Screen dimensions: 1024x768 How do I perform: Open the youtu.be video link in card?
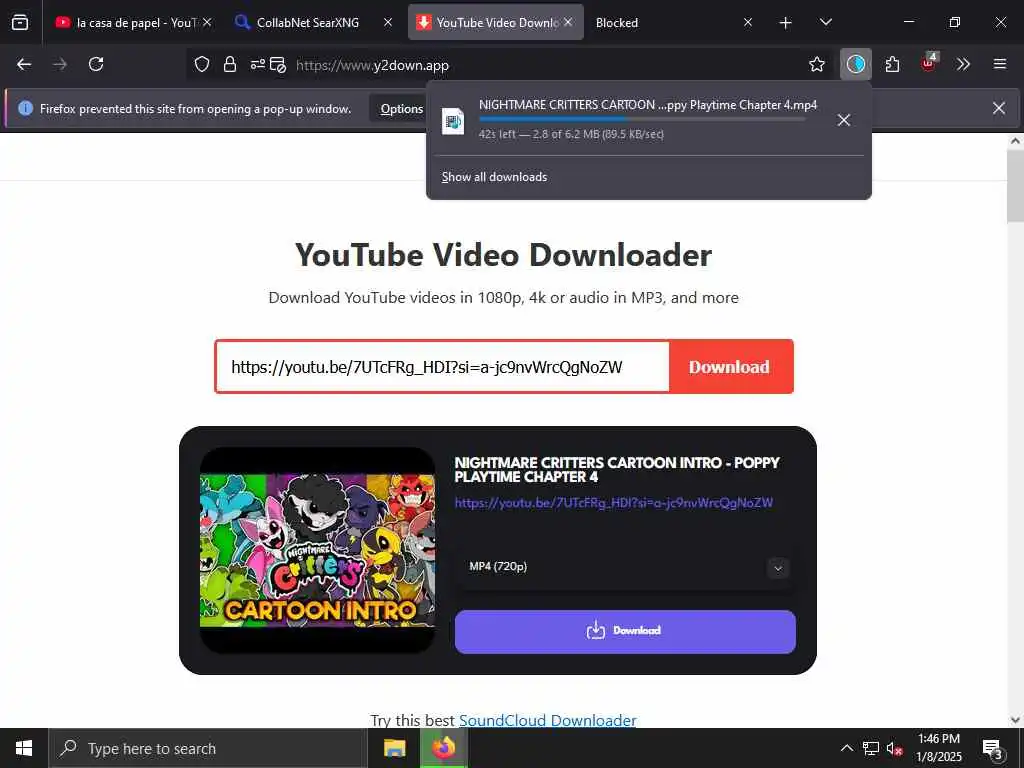[x=614, y=503]
